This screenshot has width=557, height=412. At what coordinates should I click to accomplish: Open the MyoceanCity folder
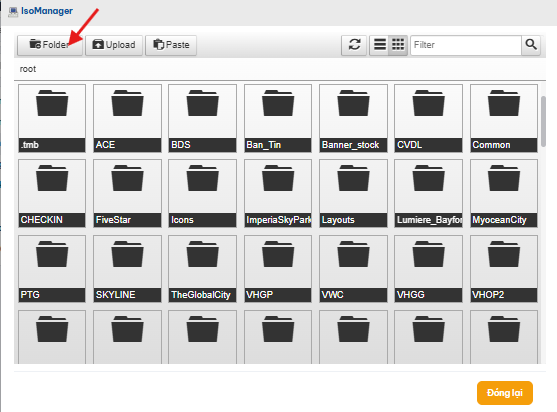pyautogui.click(x=504, y=193)
